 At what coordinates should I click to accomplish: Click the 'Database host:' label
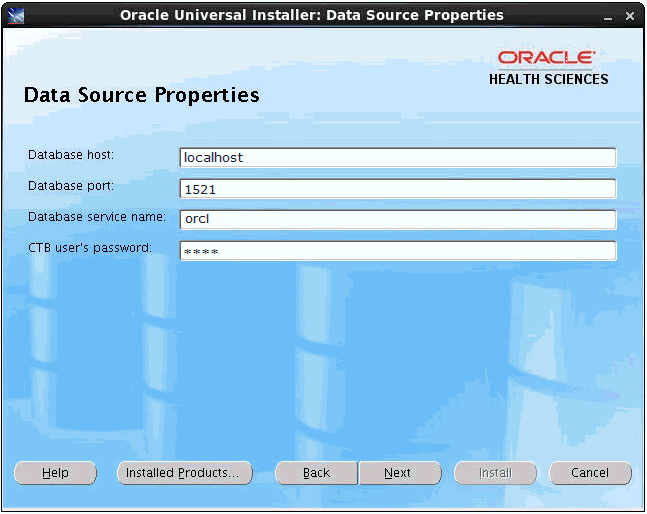pos(71,155)
